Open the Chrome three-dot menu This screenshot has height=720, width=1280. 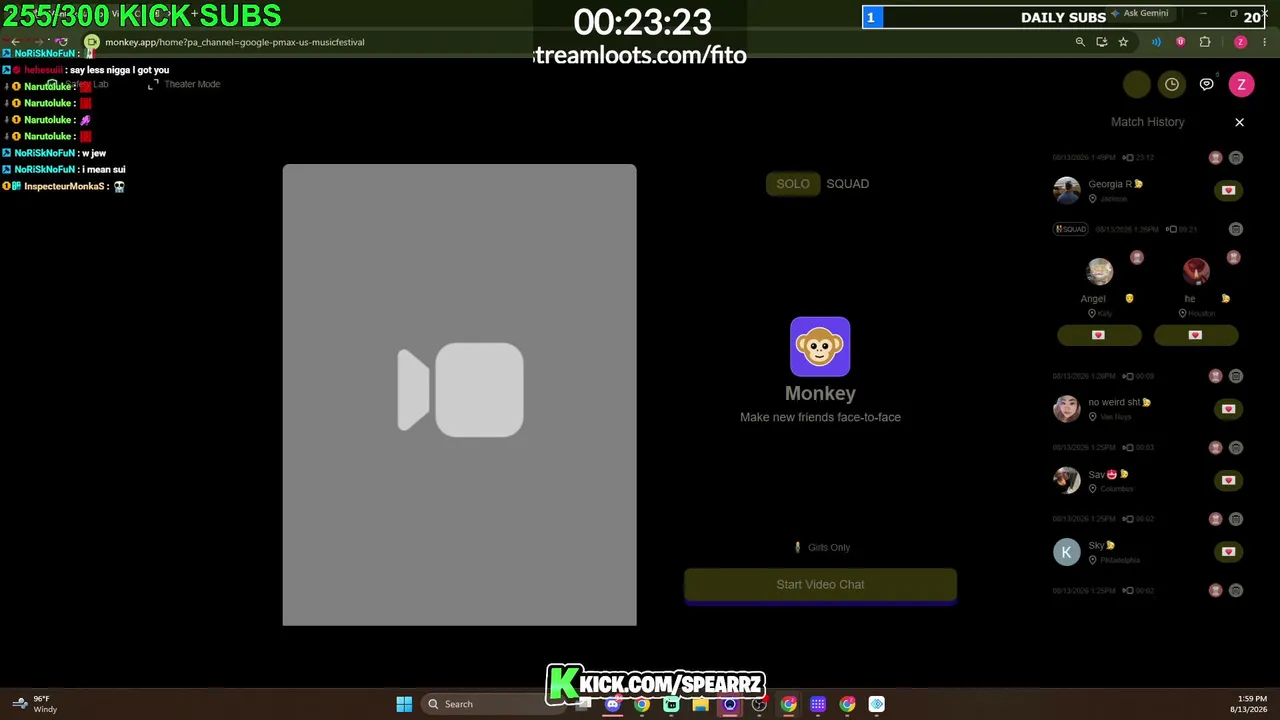(x=1265, y=42)
